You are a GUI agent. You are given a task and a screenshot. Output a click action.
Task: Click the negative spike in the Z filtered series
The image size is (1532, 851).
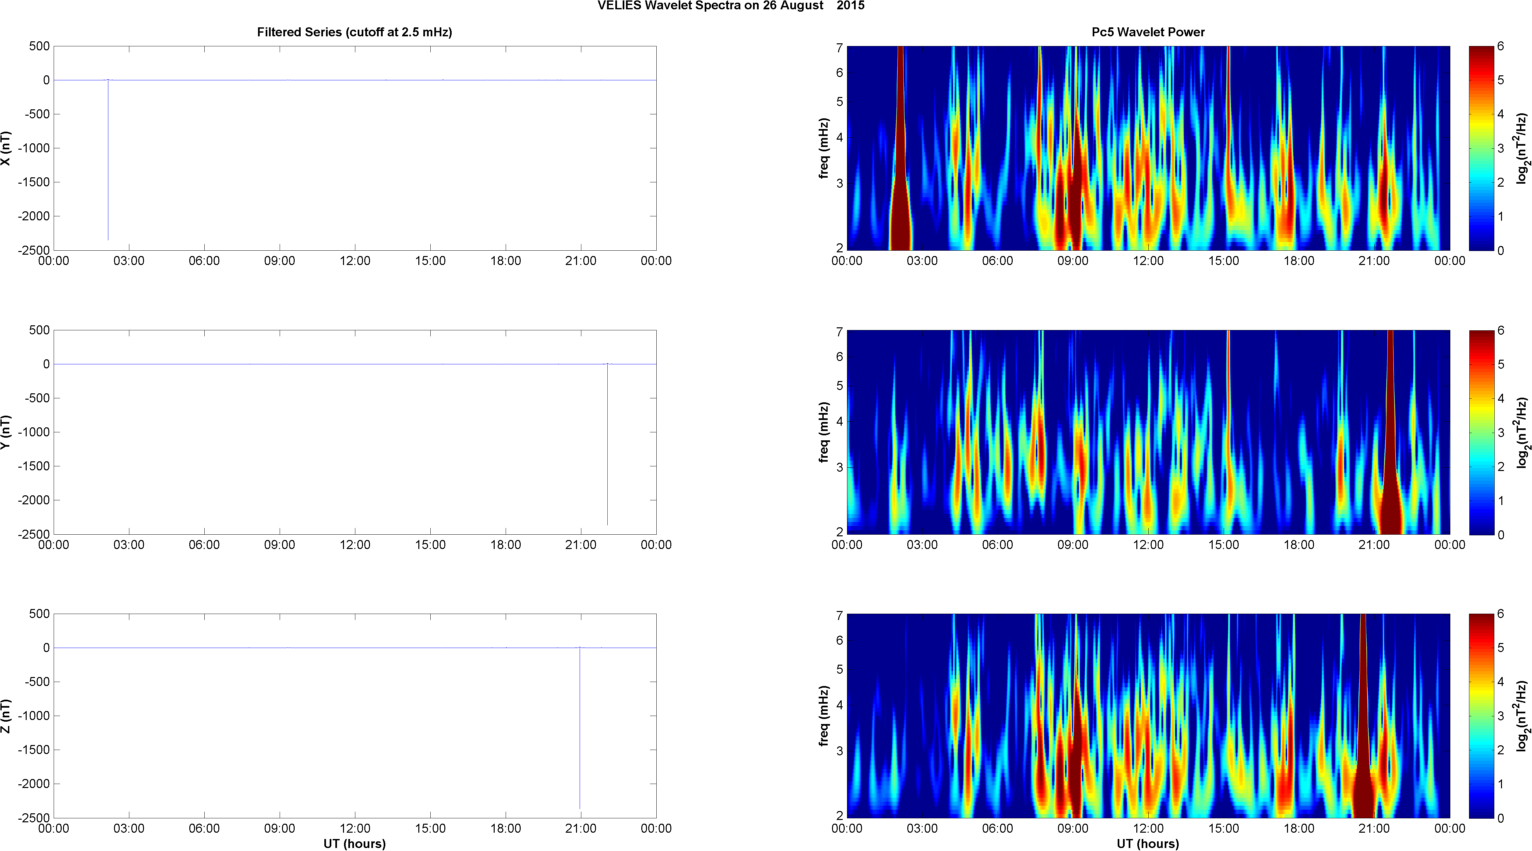[580, 728]
